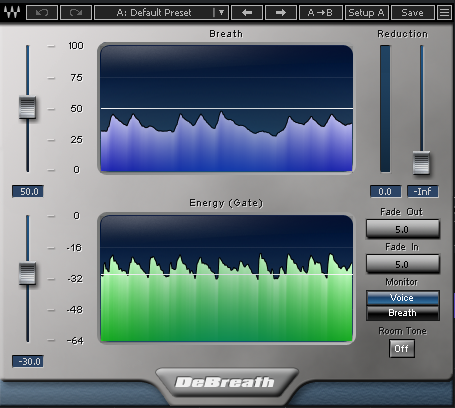This screenshot has width=455, height=408.
Task: Load next preset with right arrow
Action: [281, 13]
